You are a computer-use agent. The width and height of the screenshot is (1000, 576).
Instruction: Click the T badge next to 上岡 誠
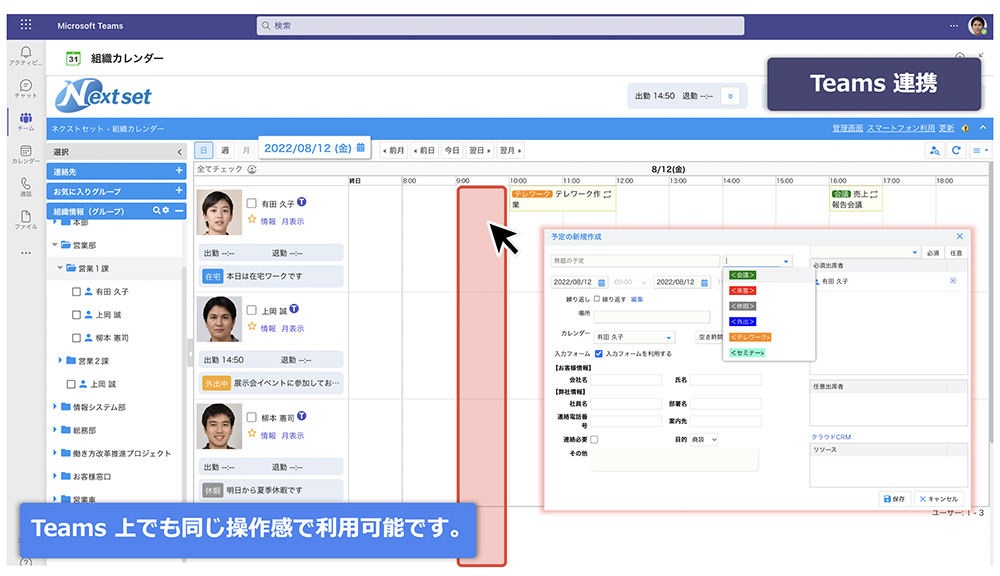(294, 309)
